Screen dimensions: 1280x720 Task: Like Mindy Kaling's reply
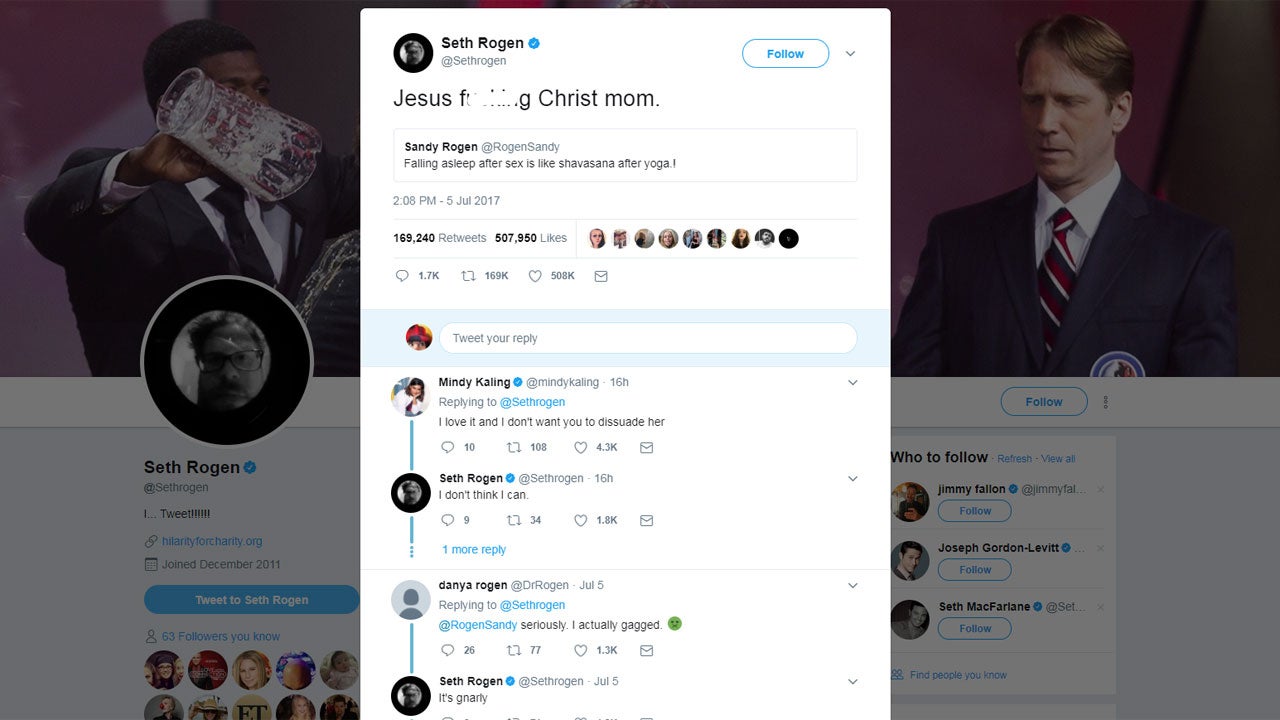(581, 448)
